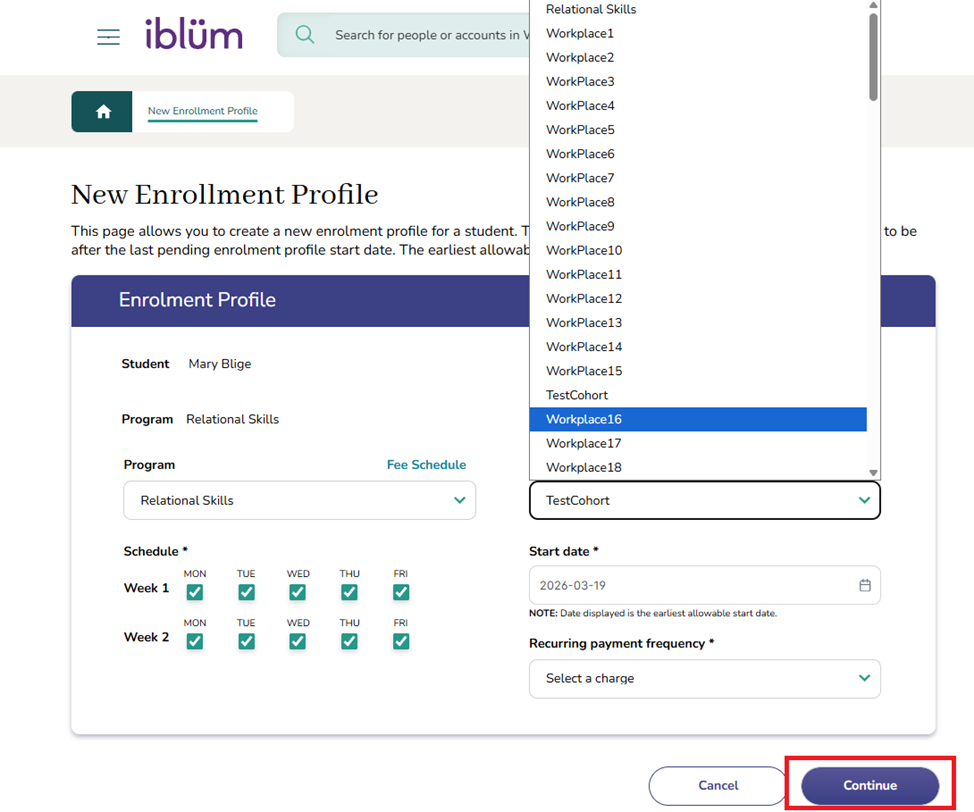Image resolution: width=974 pixels, height=812 pixels.
Task: Click the Continue button
Action: pyautogui.click(x=869, y=785)
